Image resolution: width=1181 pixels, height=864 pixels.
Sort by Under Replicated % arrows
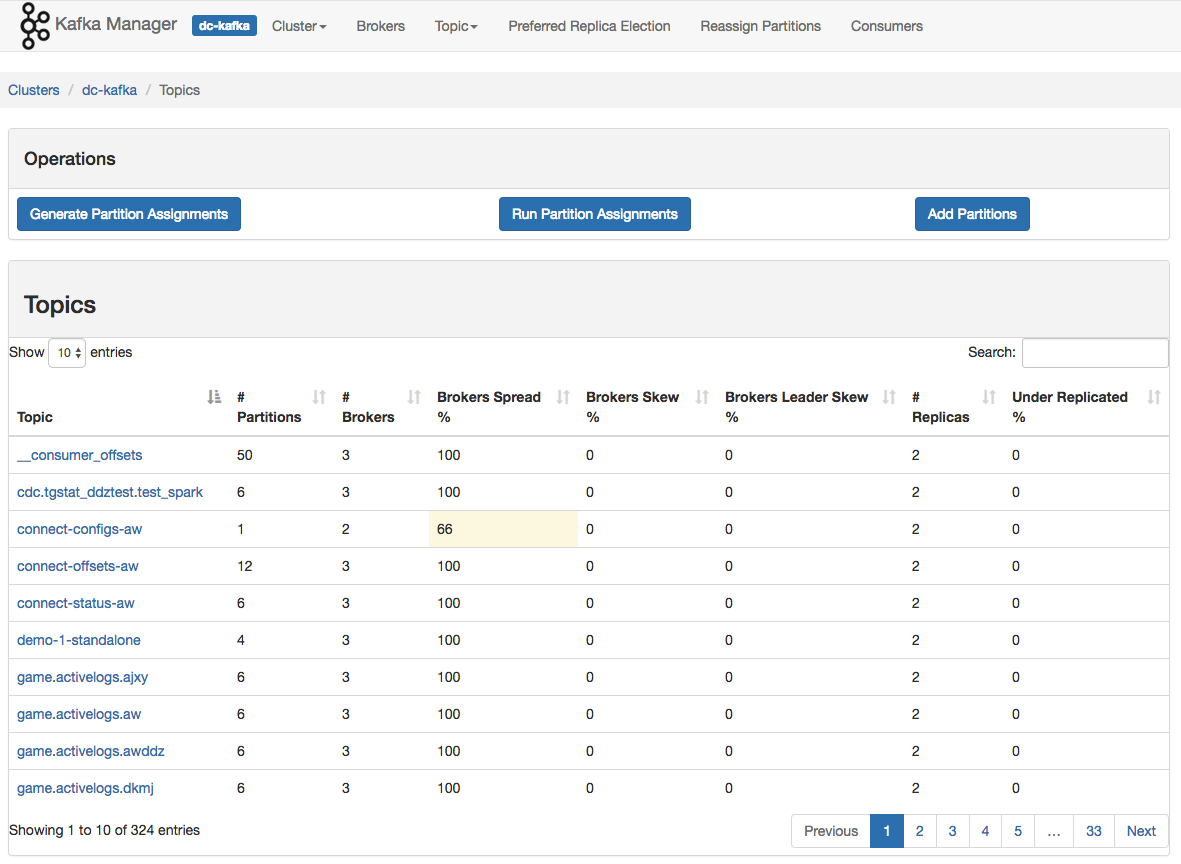click(1154, 398)
